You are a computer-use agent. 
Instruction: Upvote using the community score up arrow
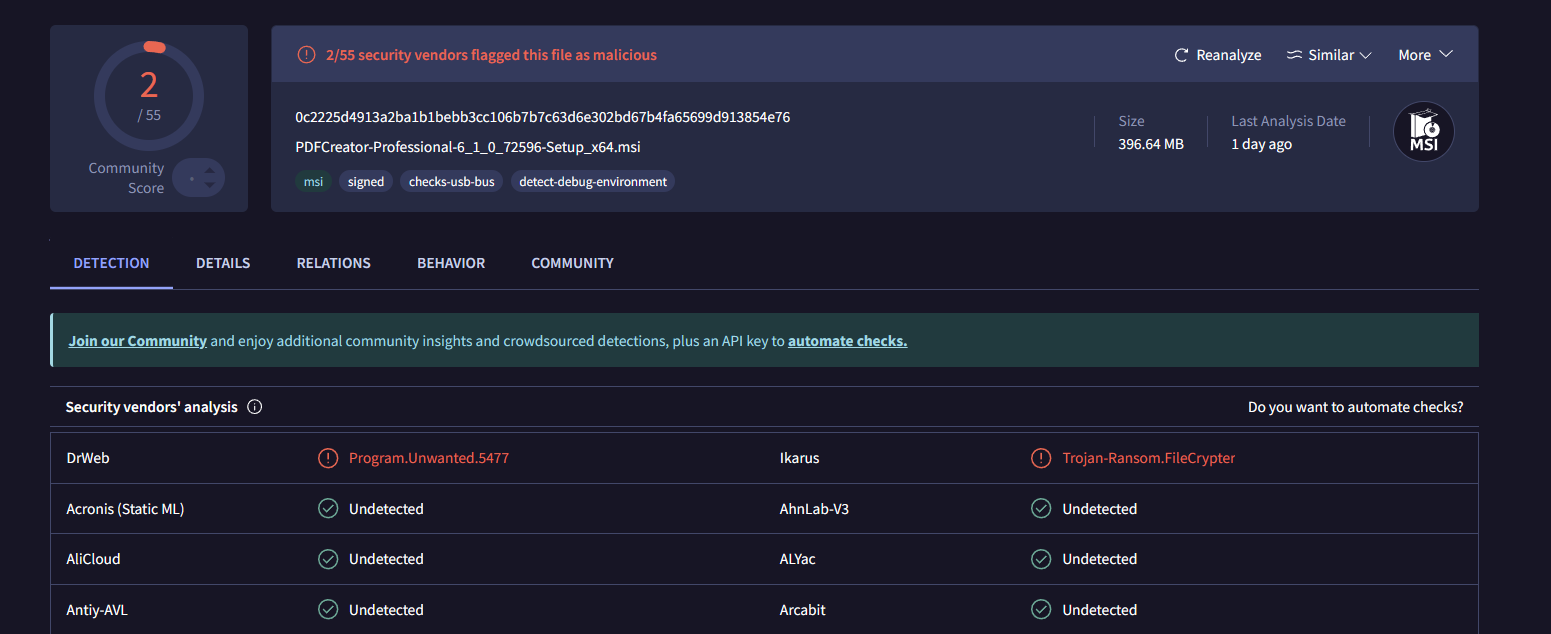click(209, 171)
